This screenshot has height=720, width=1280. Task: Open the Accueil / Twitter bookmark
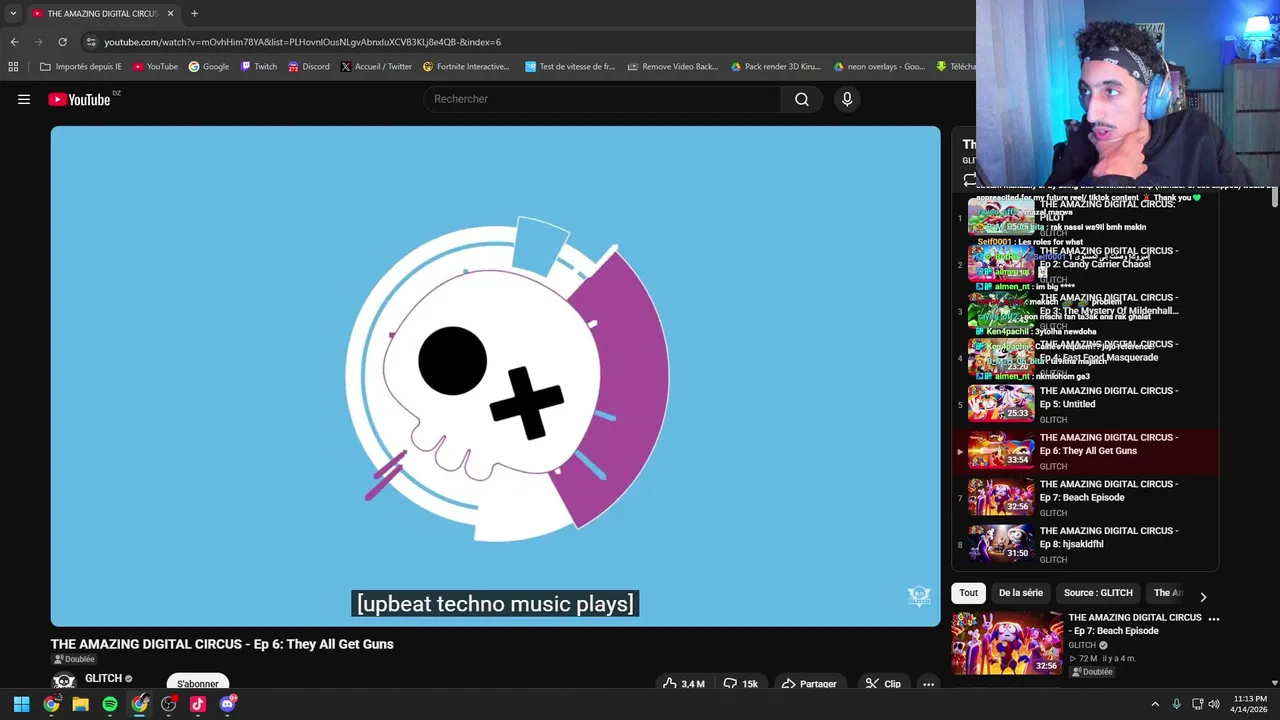[376, 67]
